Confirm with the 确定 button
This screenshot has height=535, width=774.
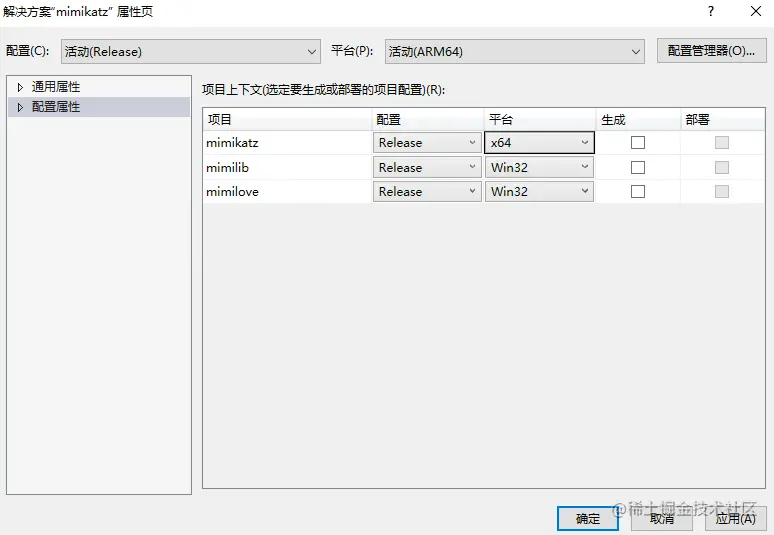pyautogui.click(x=587, y=519)
